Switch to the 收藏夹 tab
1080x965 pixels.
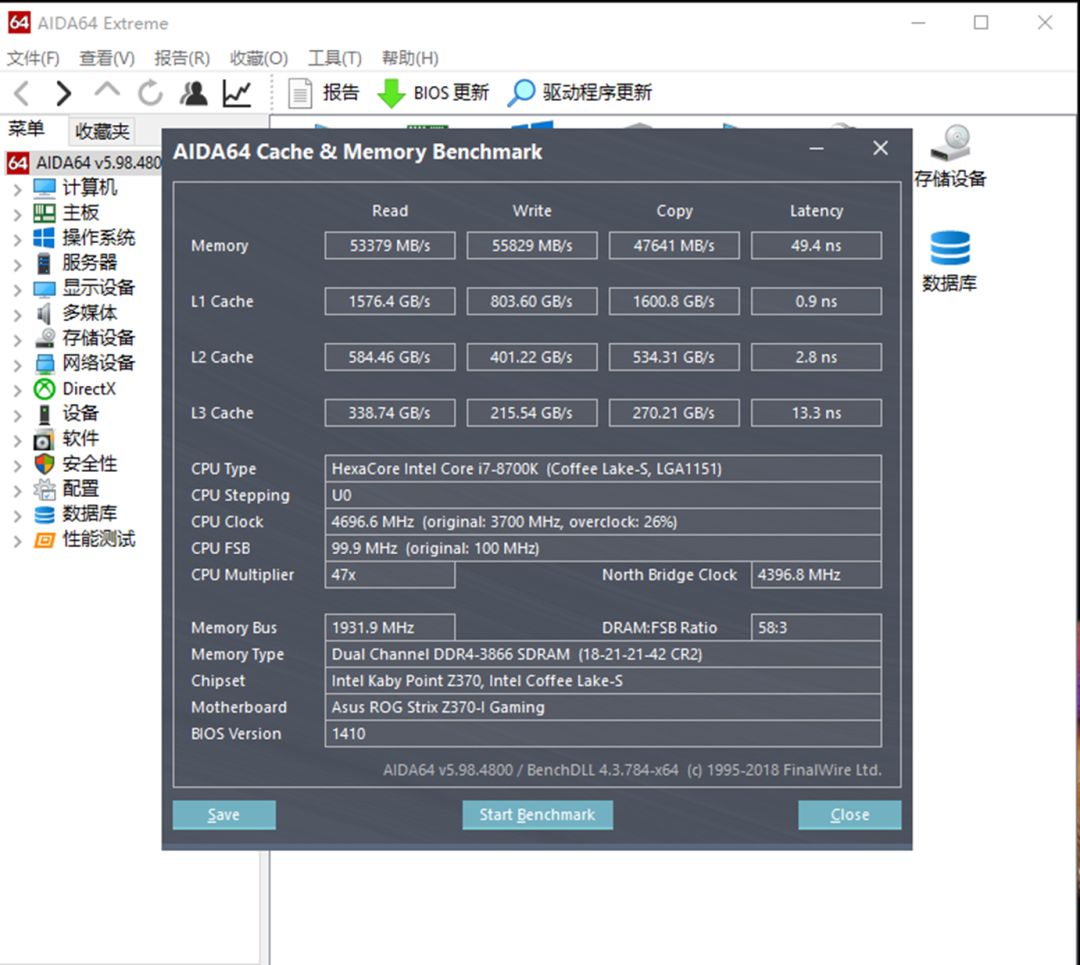pyautogui.click(x=102, y=130)
